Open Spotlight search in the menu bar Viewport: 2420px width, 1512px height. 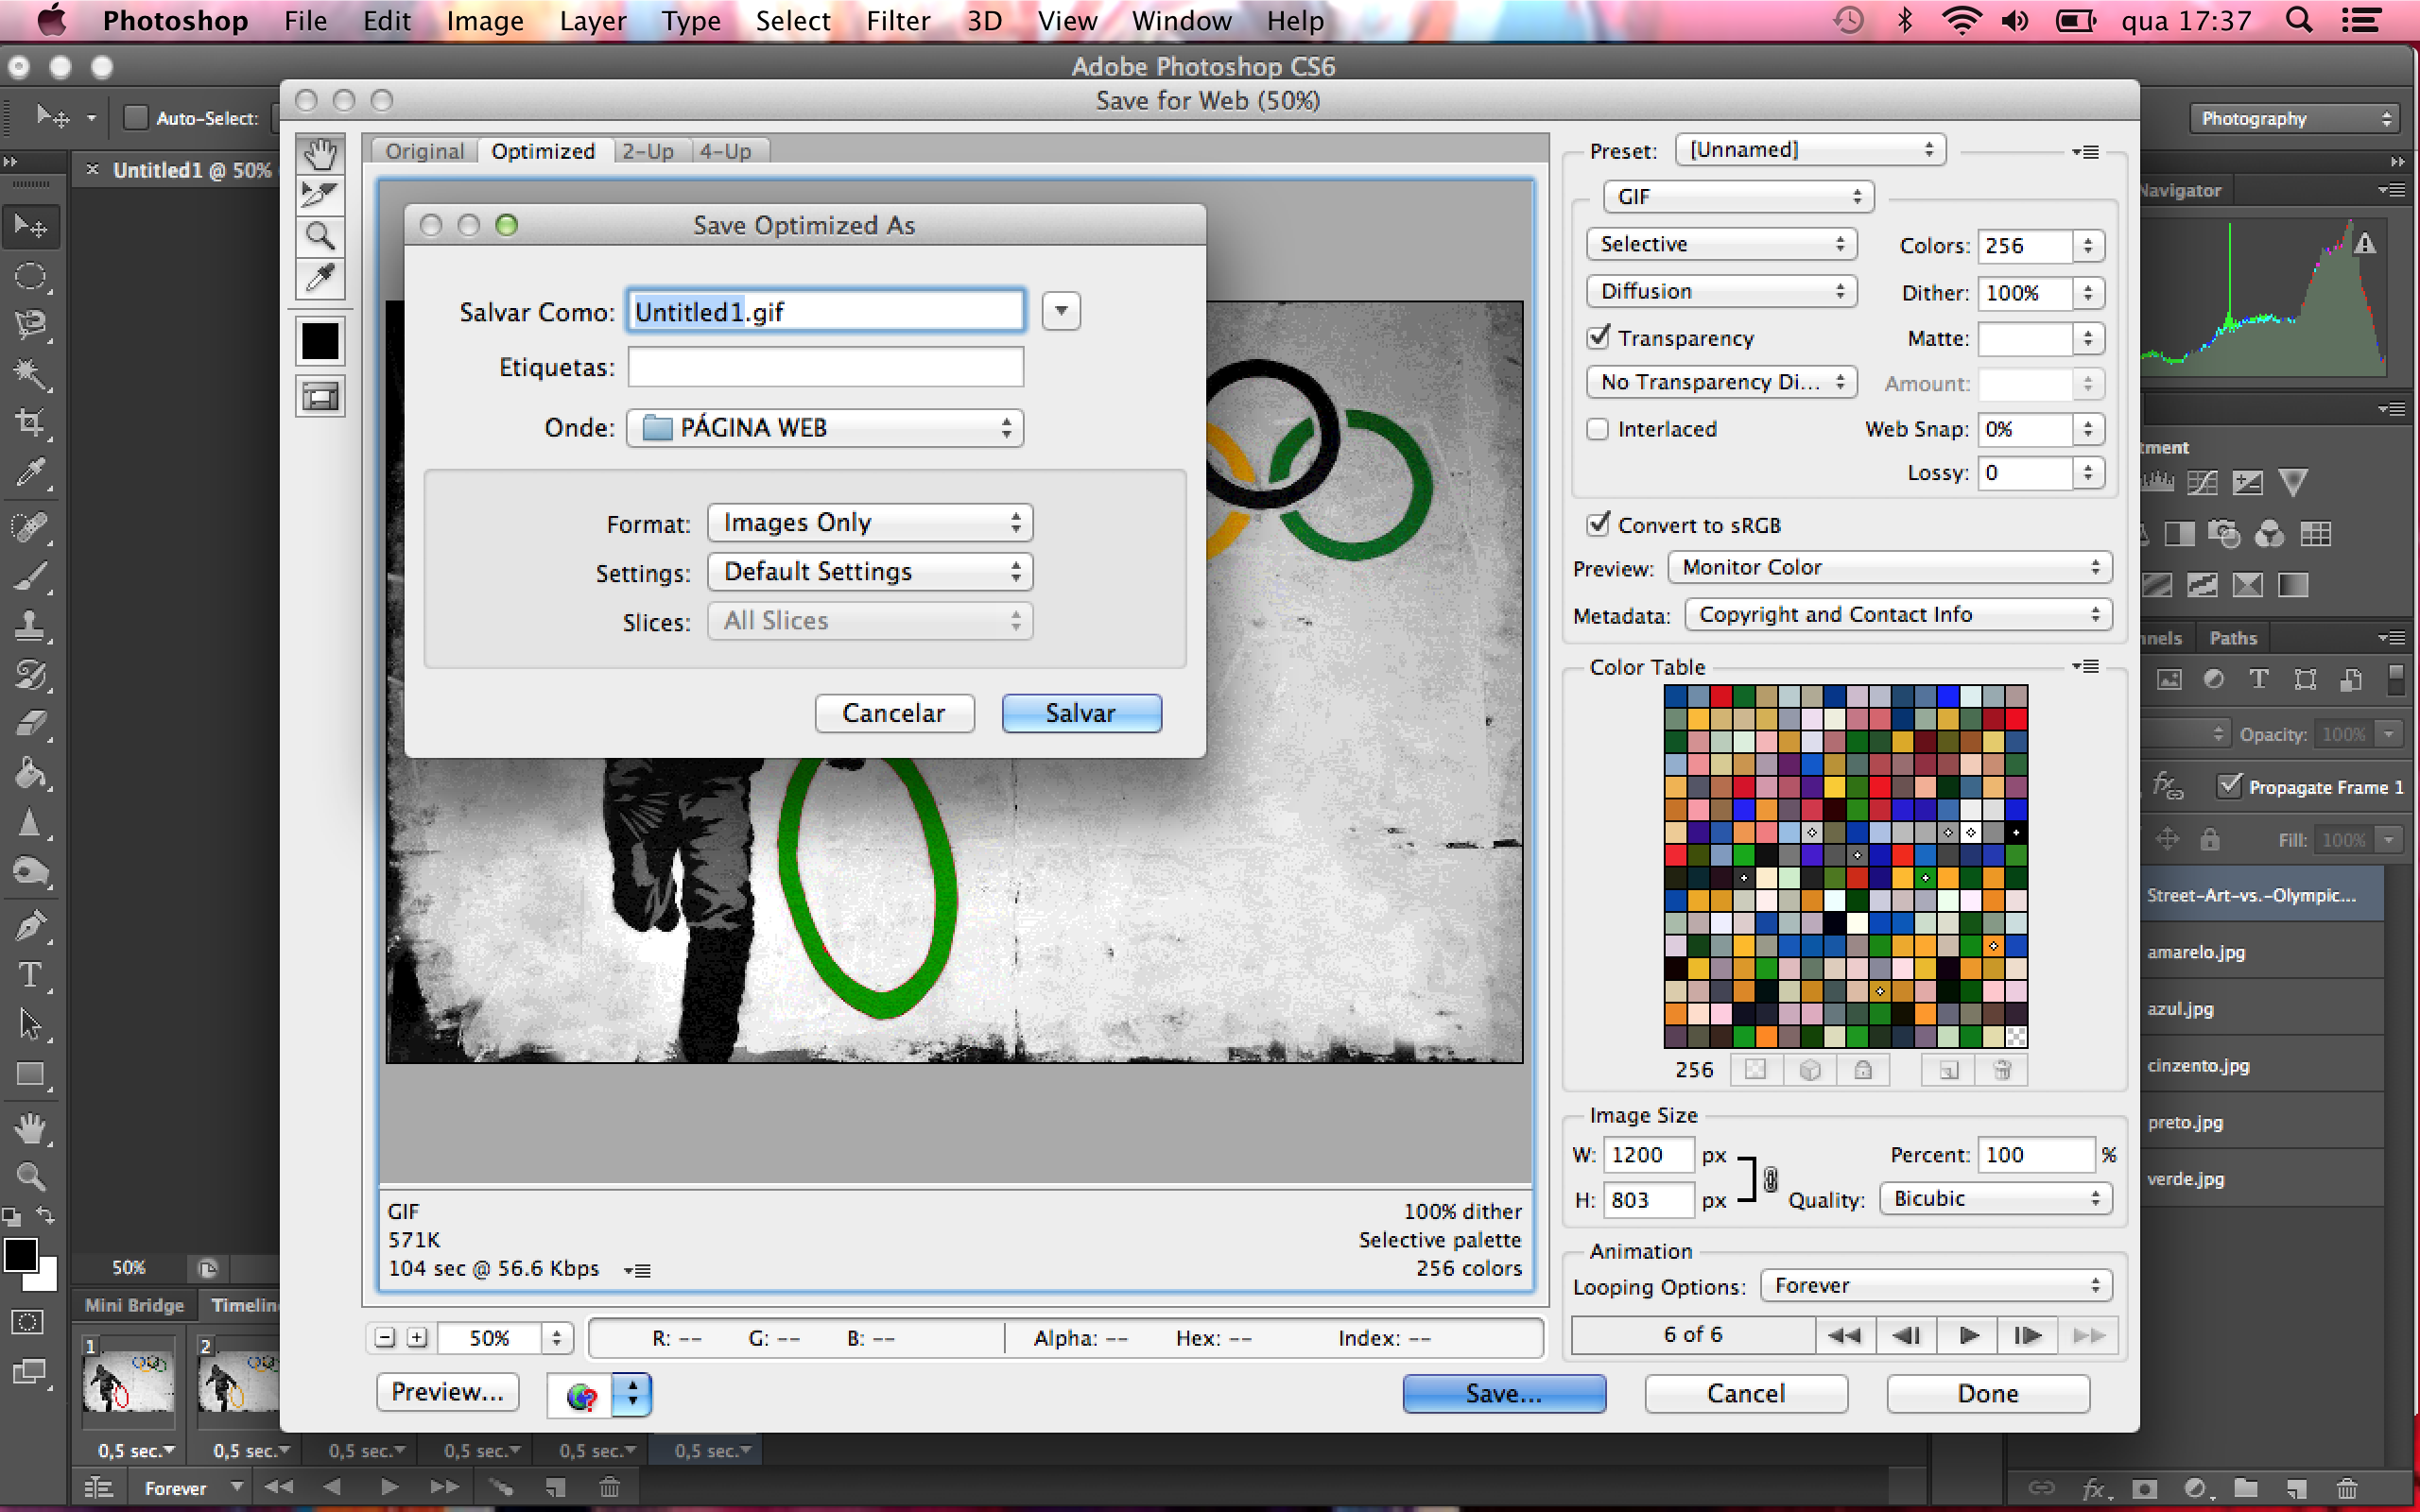2298,21
